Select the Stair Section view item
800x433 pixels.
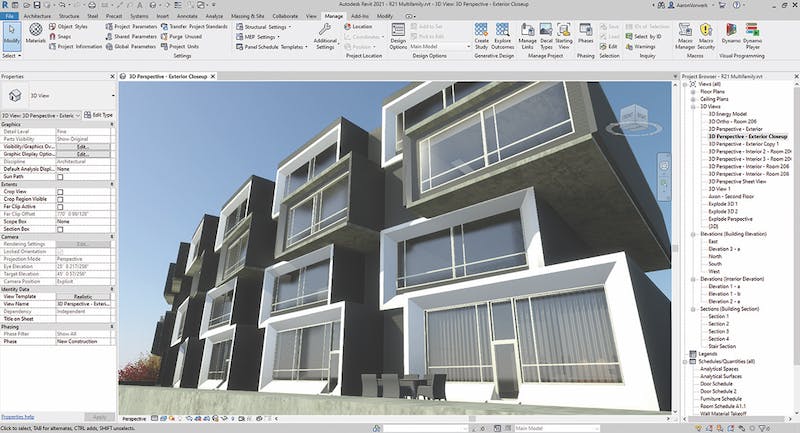[722, 346]
